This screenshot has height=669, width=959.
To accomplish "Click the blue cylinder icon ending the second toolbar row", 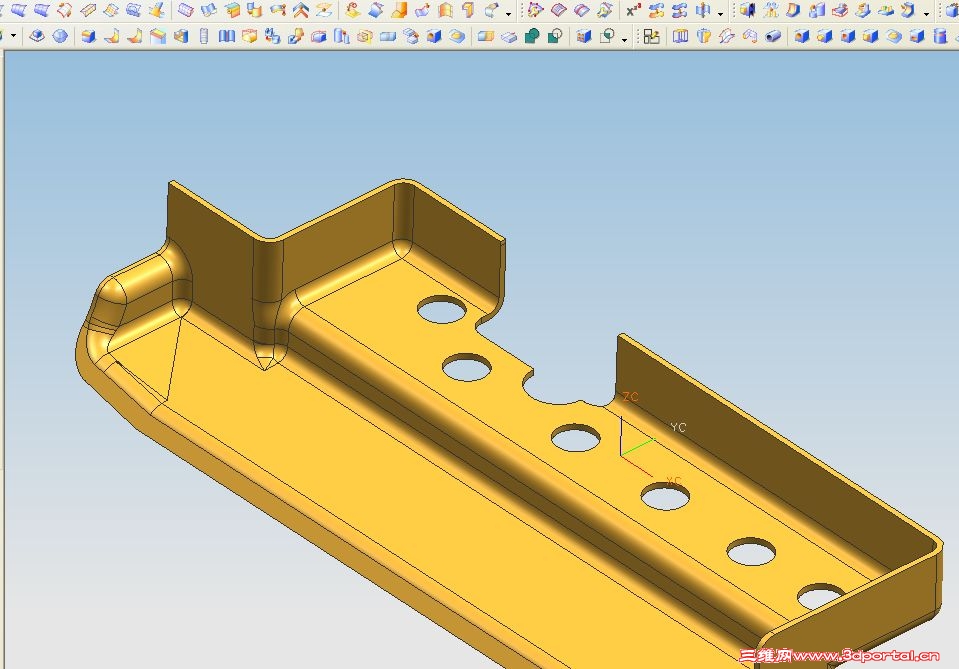I will point(939,36).
